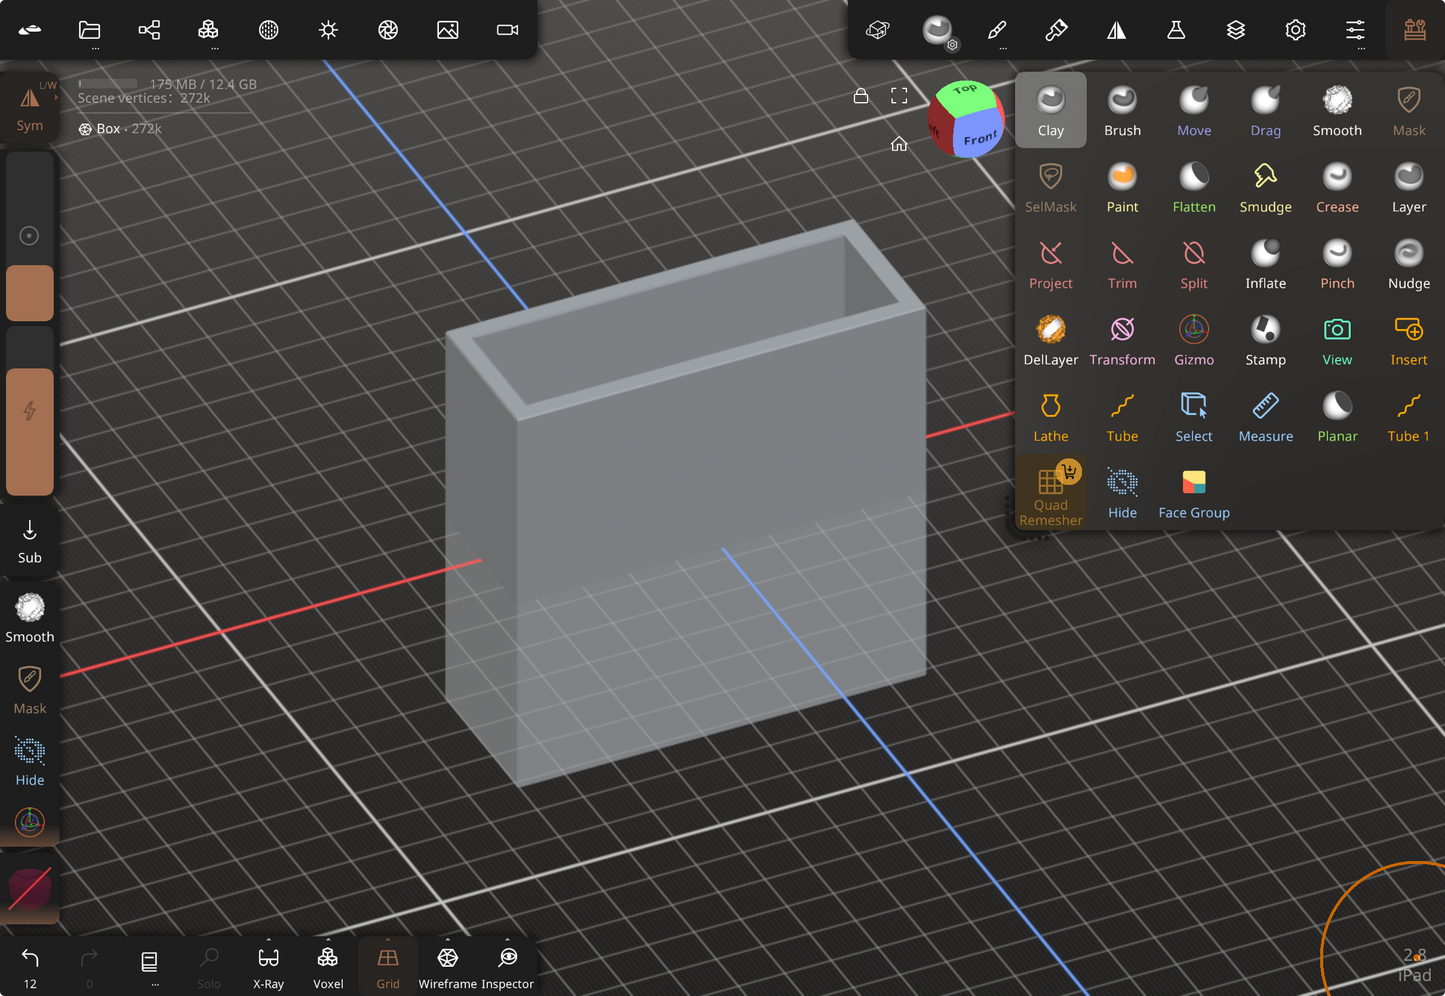Image resolution: width=1445 pixels, height=996 pixels.
Task: Choose the Flatten tool
Action: pos(1194,187)
